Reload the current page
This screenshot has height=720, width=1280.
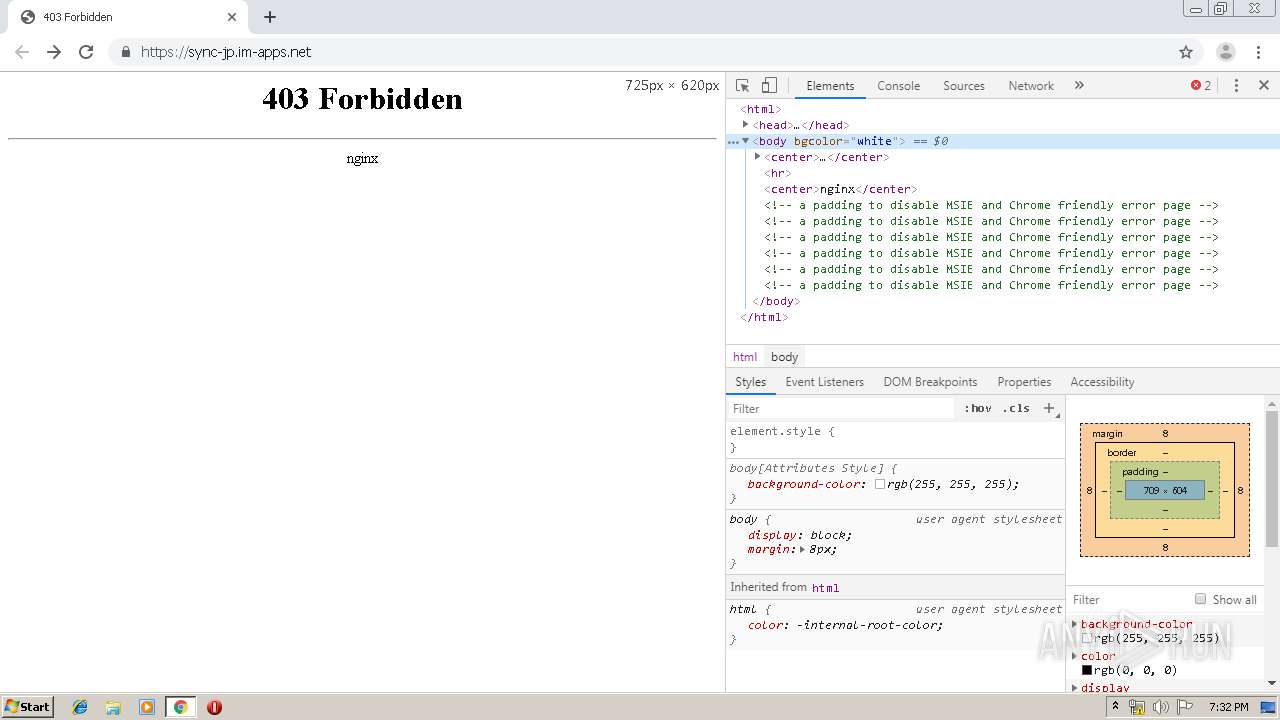(x=86, y=52)
